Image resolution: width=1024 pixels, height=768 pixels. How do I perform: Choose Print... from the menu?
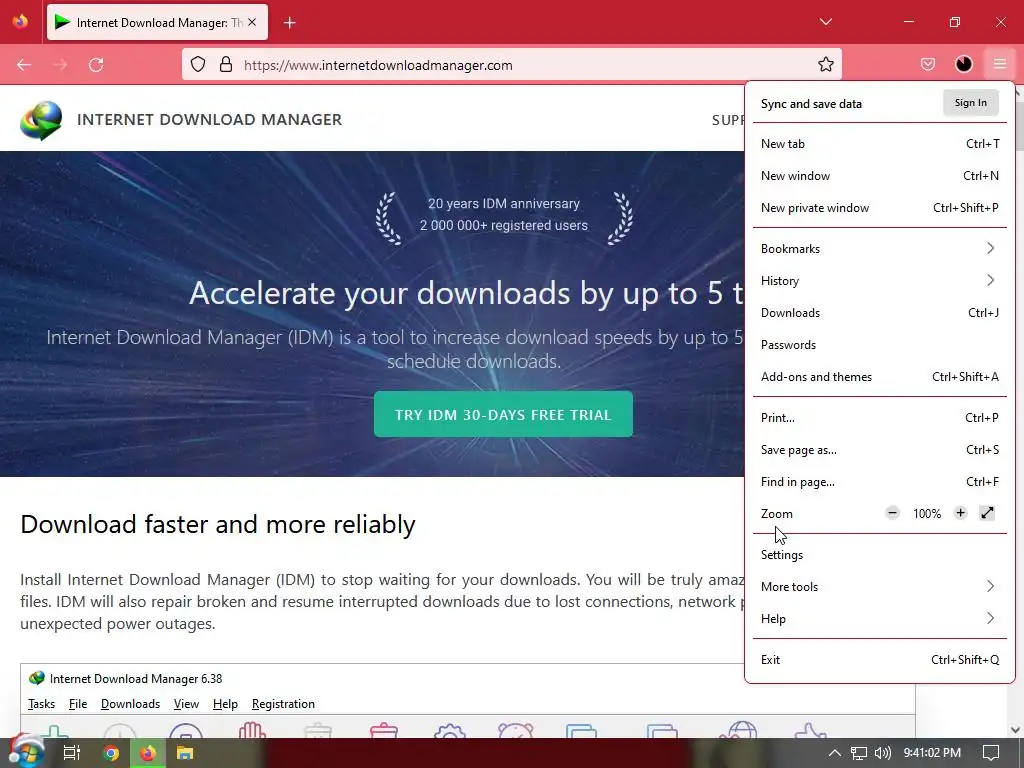coord(880,418)
